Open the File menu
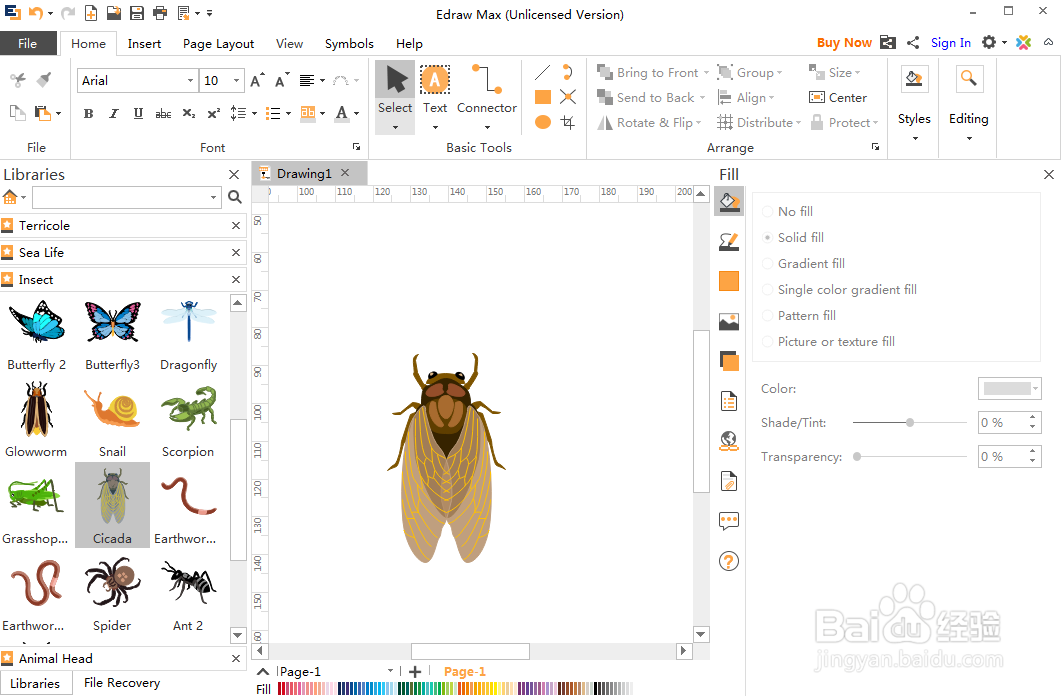 28,43
